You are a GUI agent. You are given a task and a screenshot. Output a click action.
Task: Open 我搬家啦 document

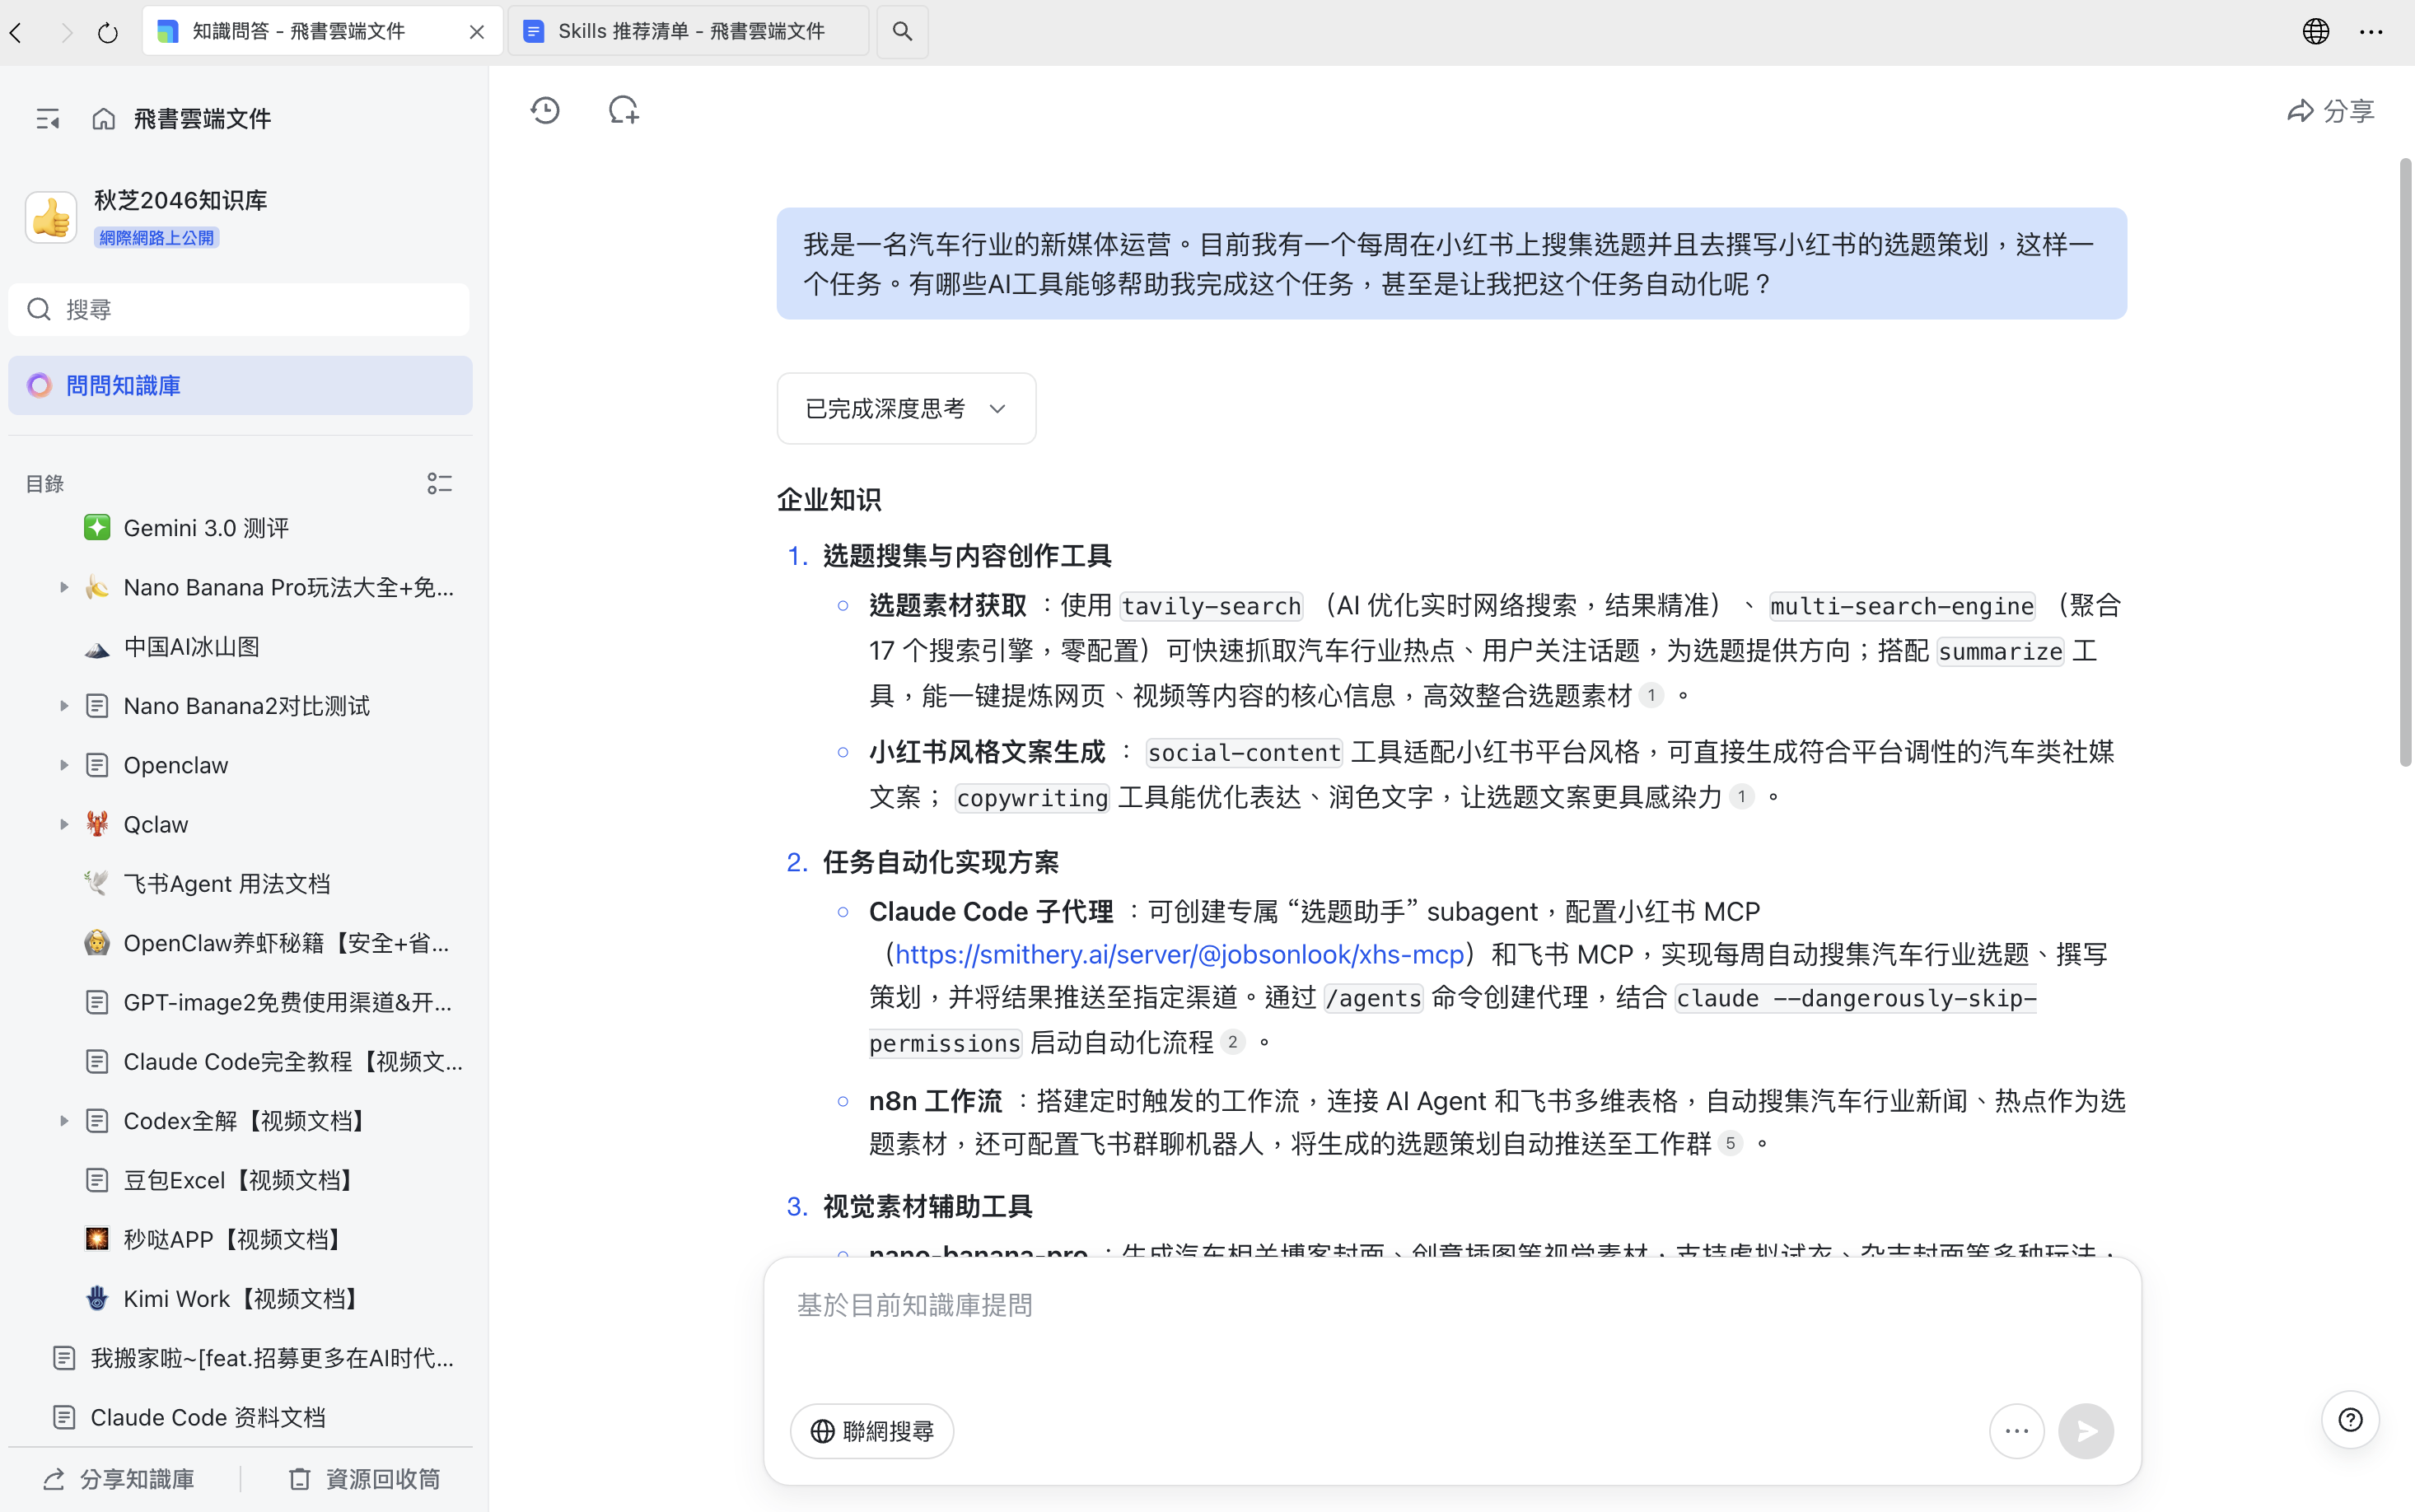pyautogui.click(x=272, y=1358)
